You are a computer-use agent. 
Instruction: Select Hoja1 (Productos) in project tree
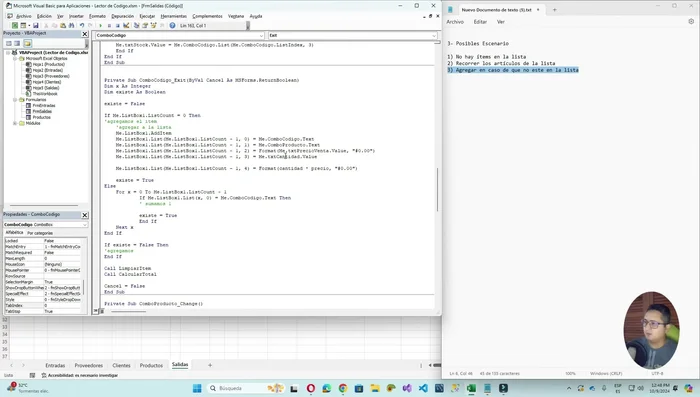pyautogui.click(x=48, y=64)
